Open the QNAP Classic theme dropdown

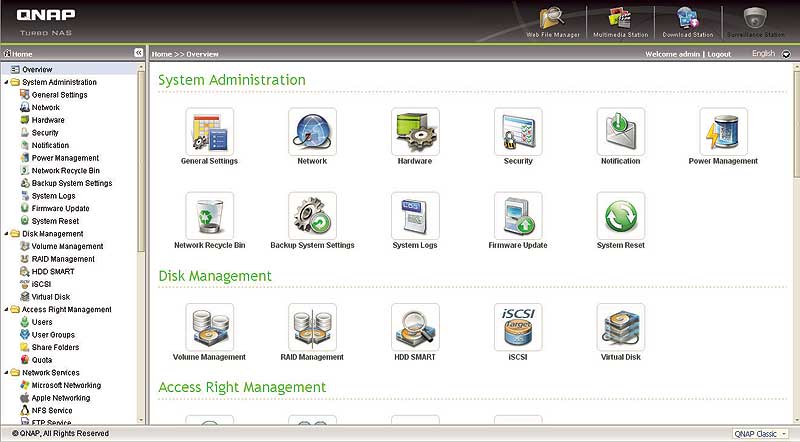pyautogui.click(x=760, y=434)
